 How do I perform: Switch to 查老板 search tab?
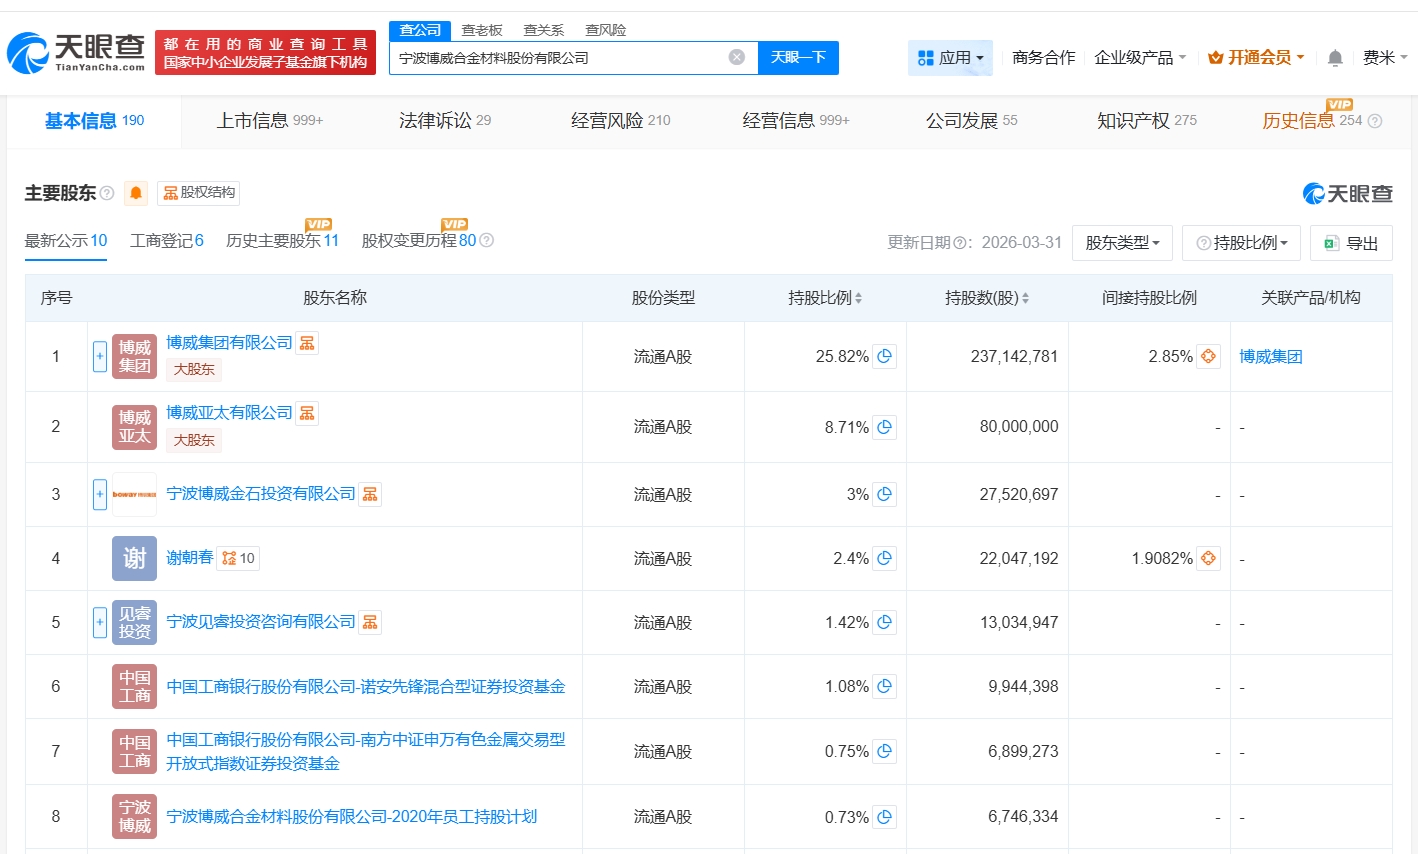click(482, 30)
